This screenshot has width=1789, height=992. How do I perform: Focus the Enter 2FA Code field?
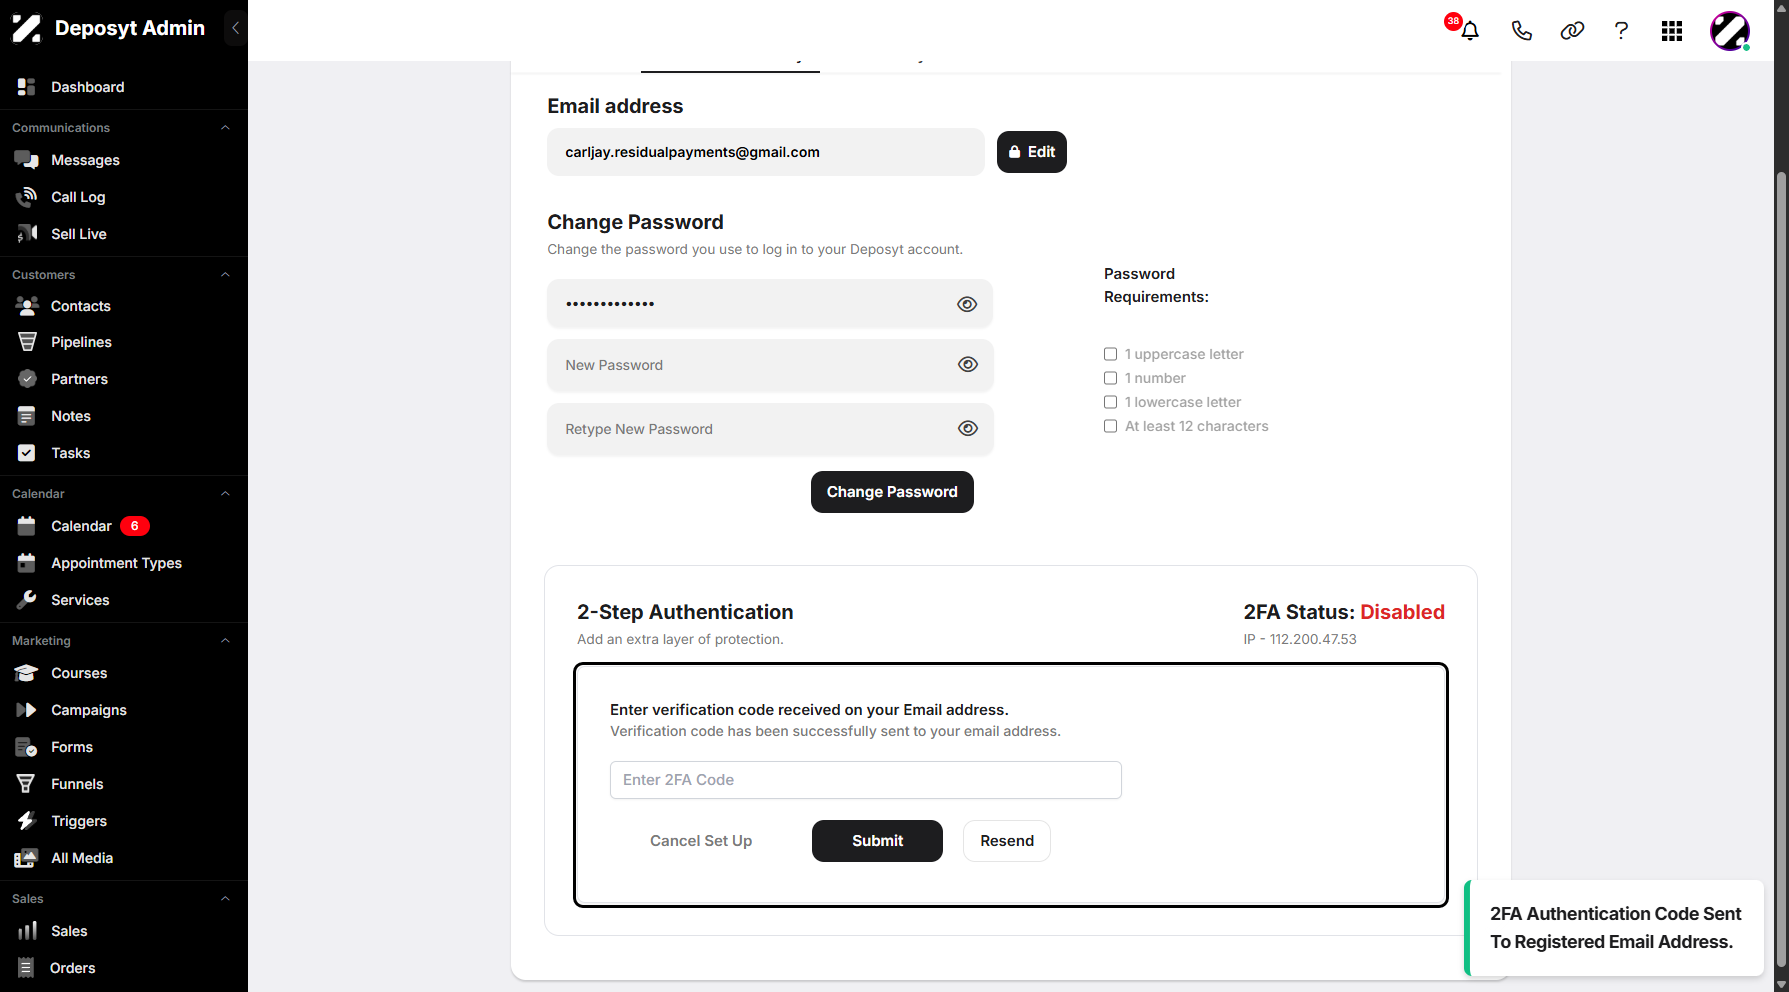click(866, 780)
